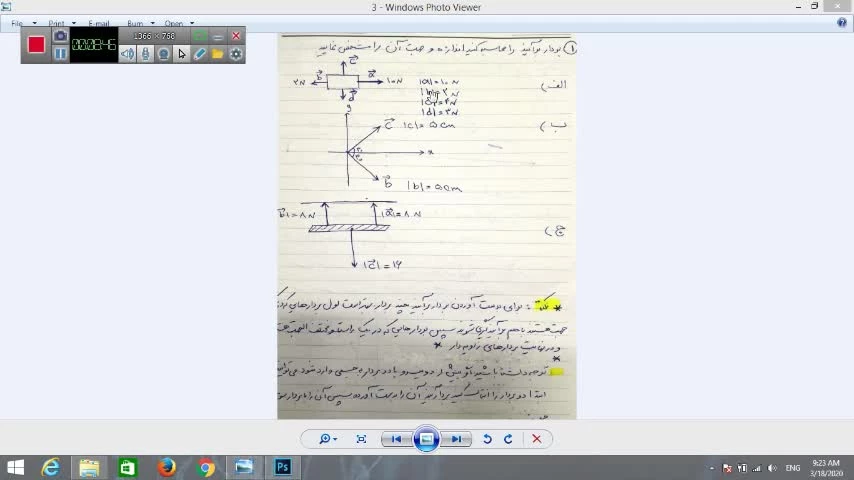Viewport: 854px width, 480px height.
Task: Open the Burn menu
Action: (139, 23)
